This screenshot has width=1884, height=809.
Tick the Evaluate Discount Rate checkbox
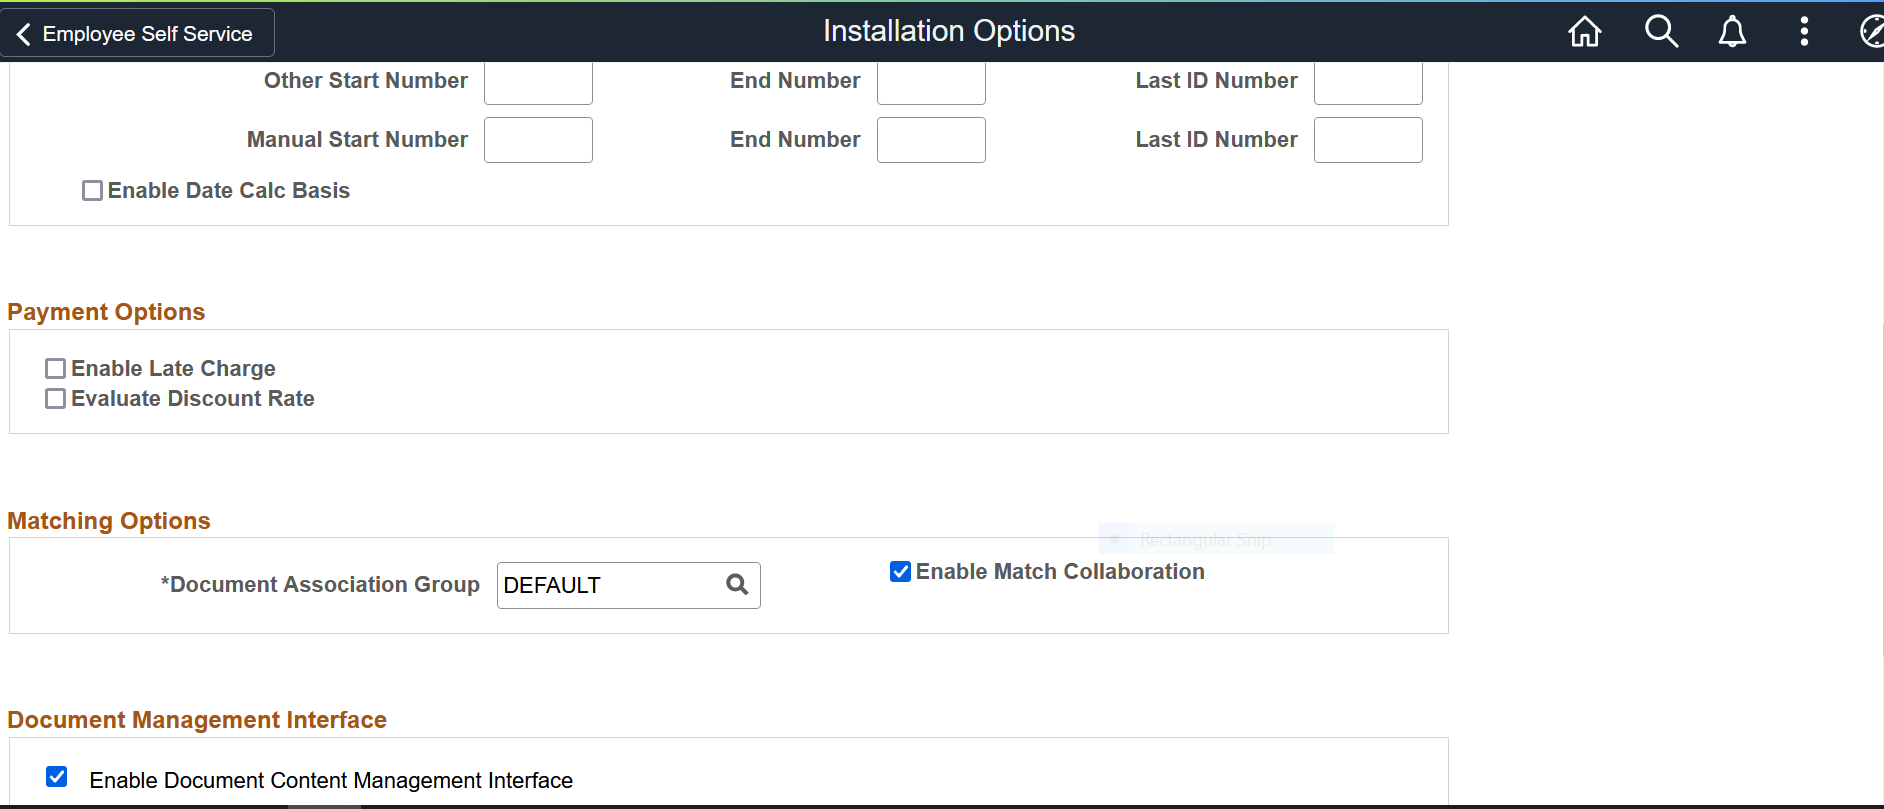56,399
